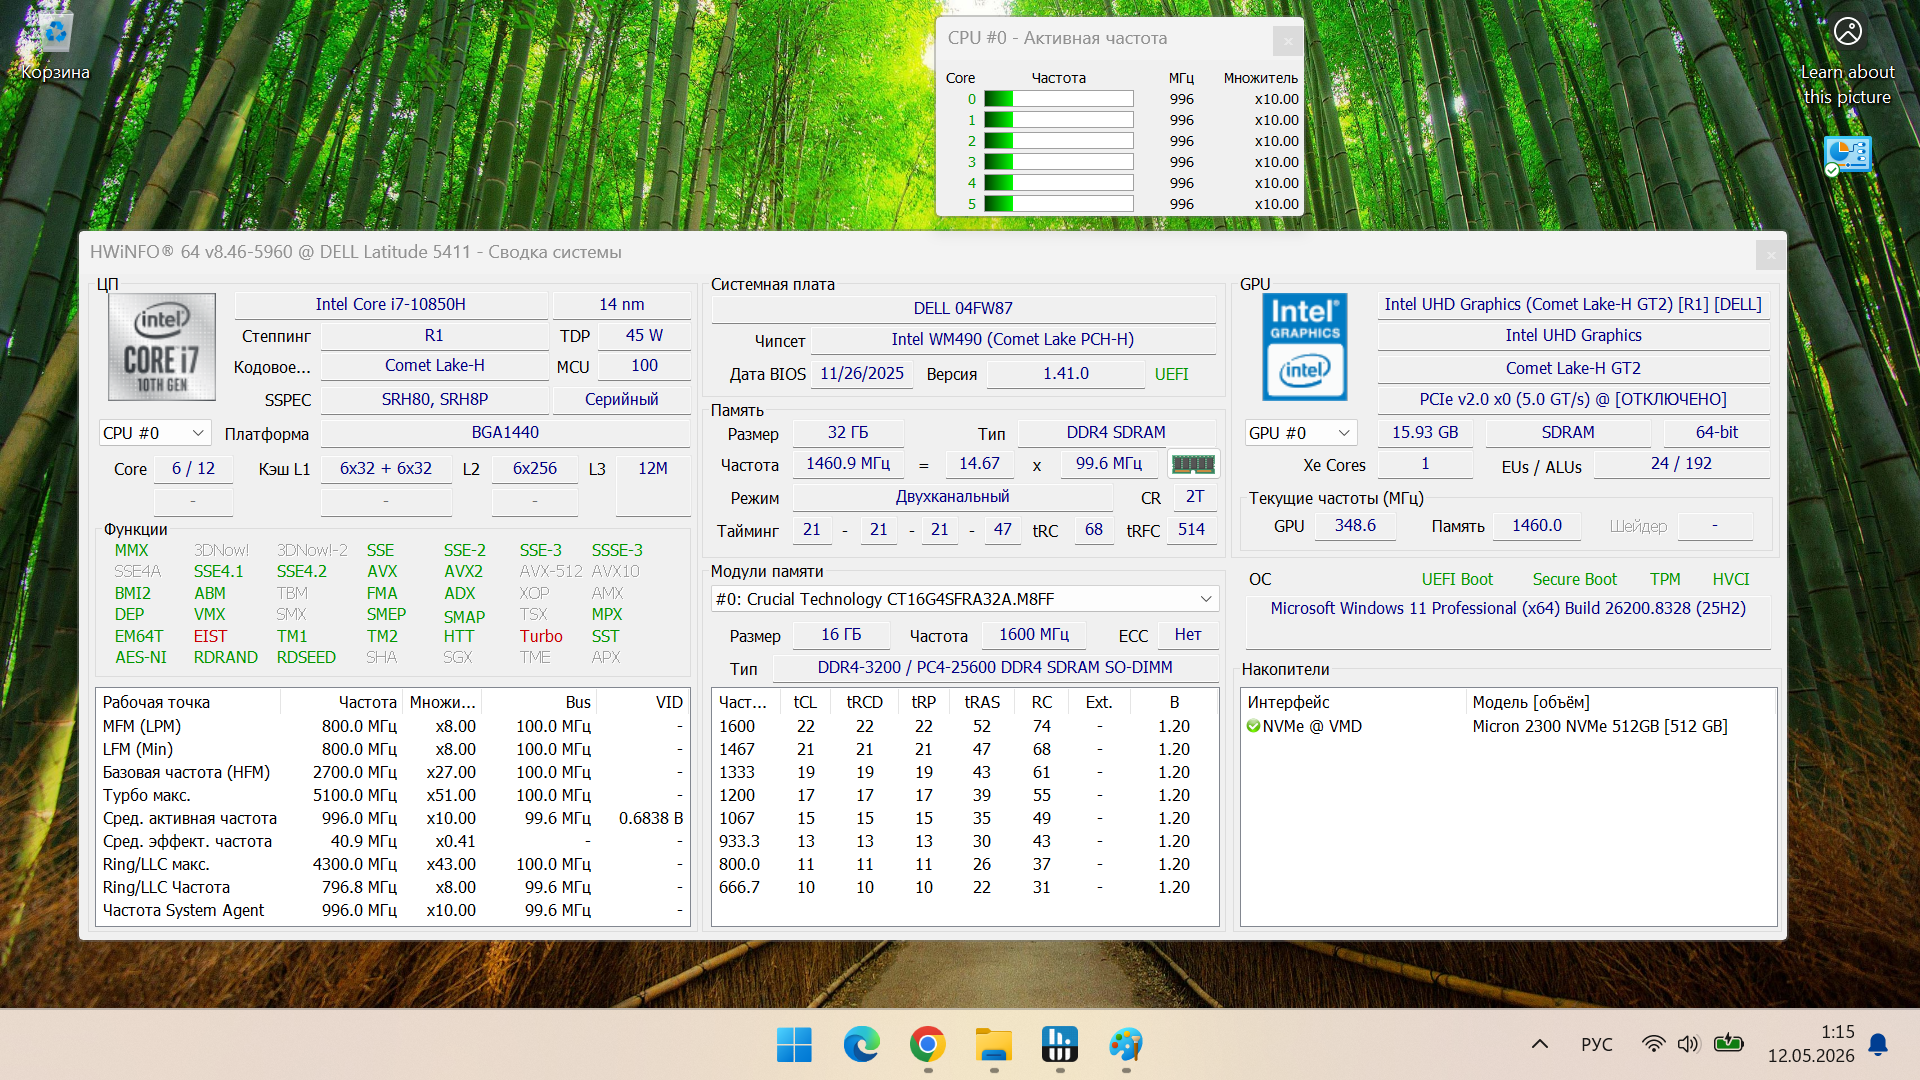1920x1080 pixels.
Task: Click the HVCI label
Action: (1731, 579)
